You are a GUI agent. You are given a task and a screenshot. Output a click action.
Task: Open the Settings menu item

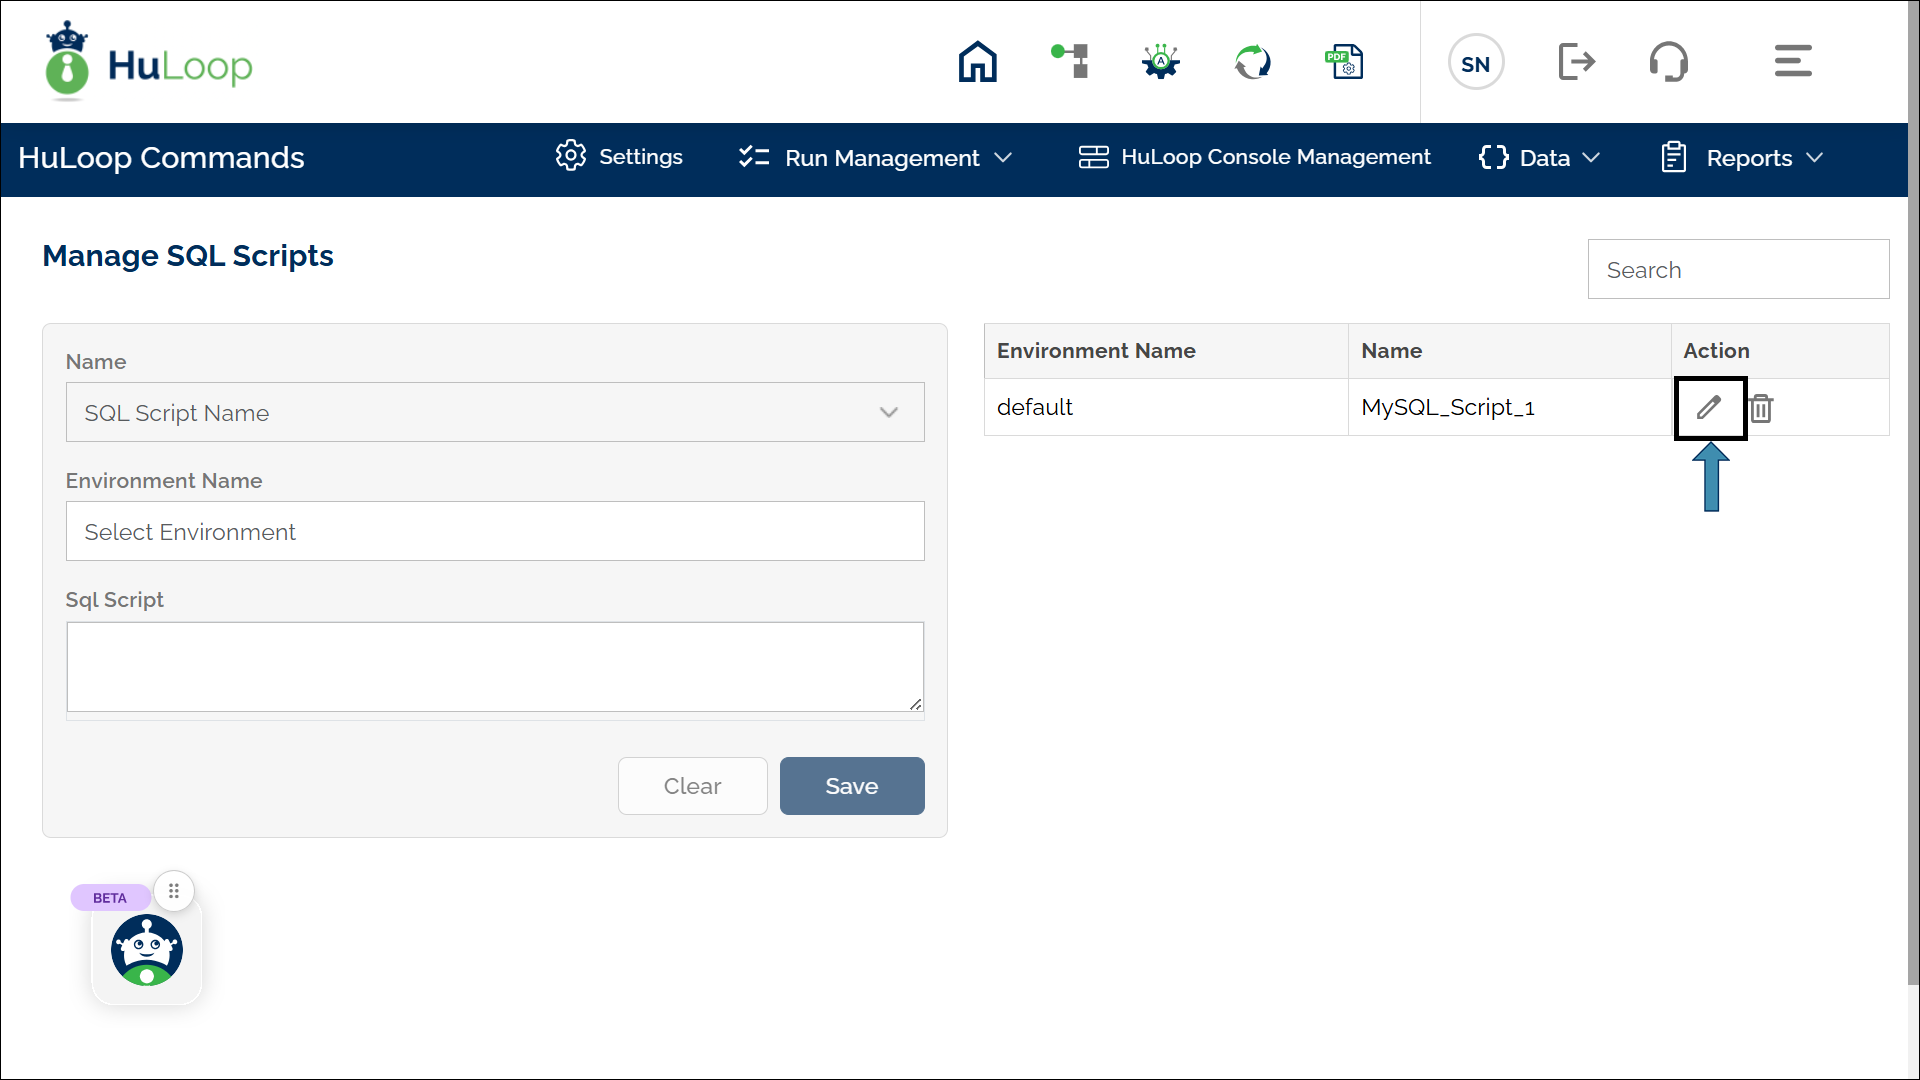pos(620,157)
